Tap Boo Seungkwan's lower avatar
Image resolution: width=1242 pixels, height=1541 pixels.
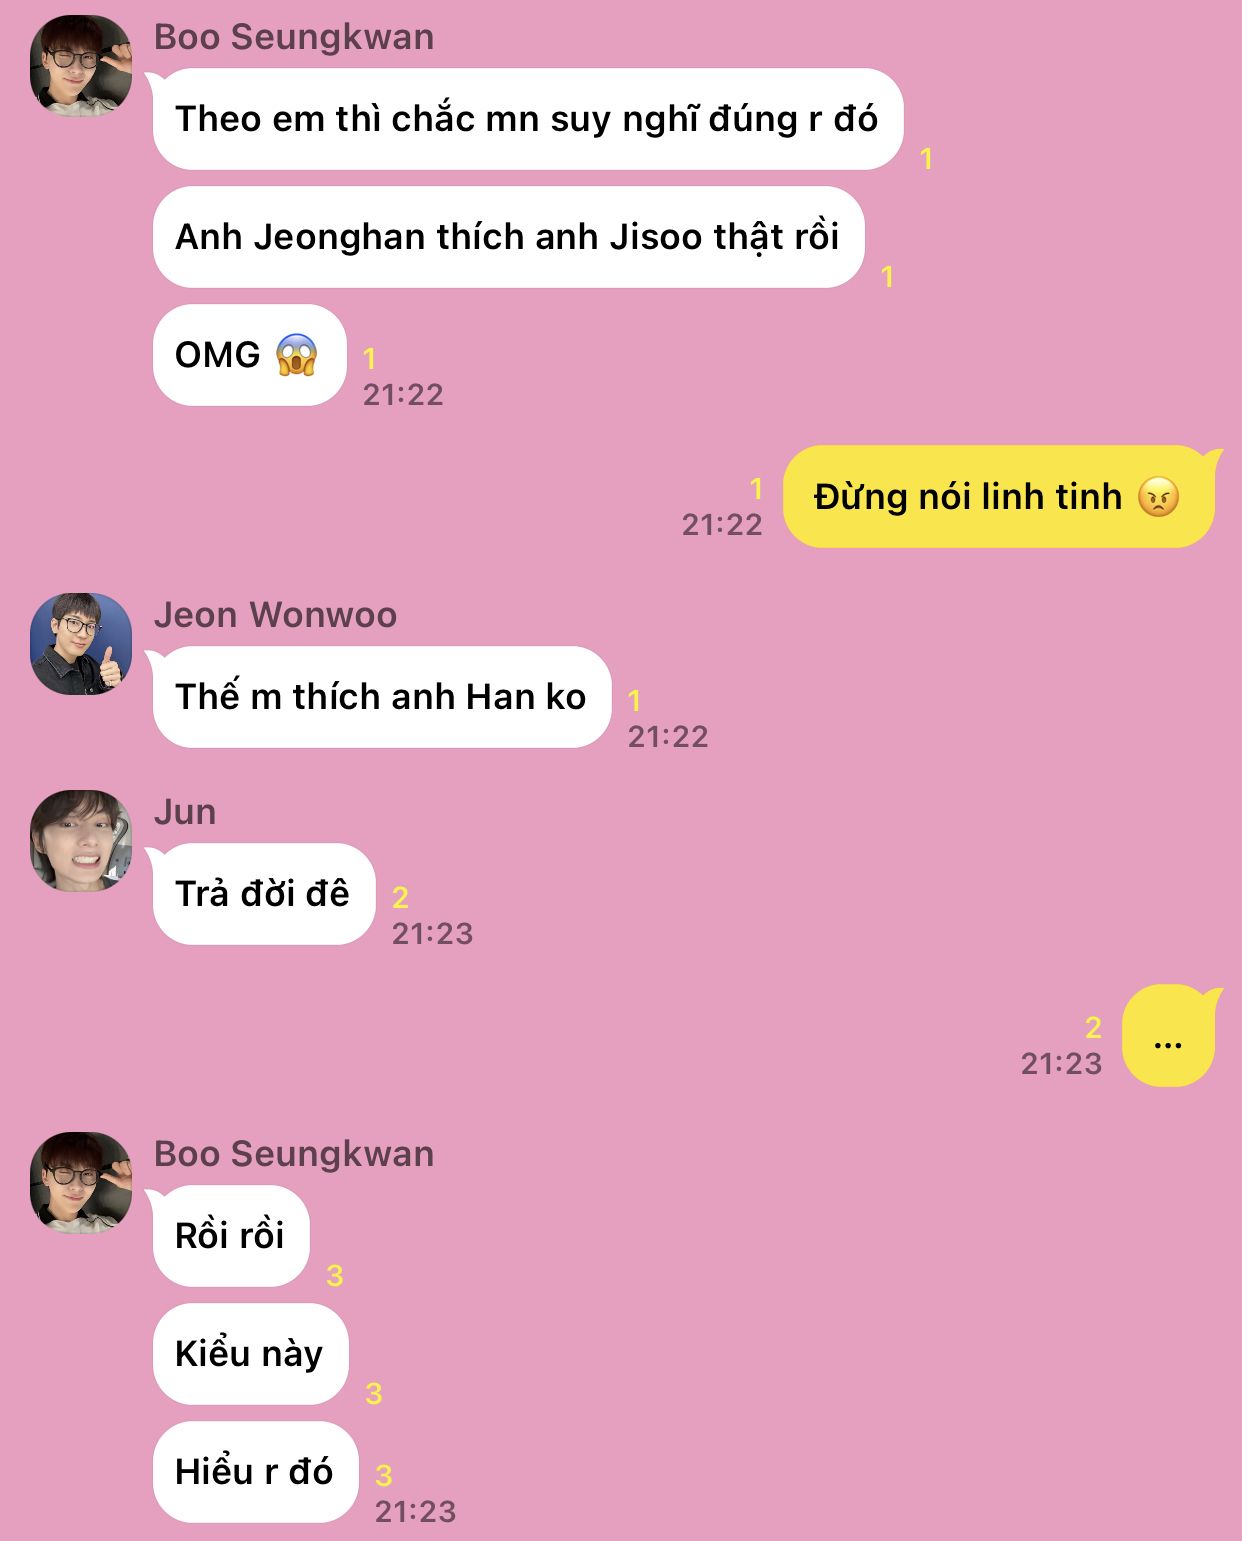81,1183
